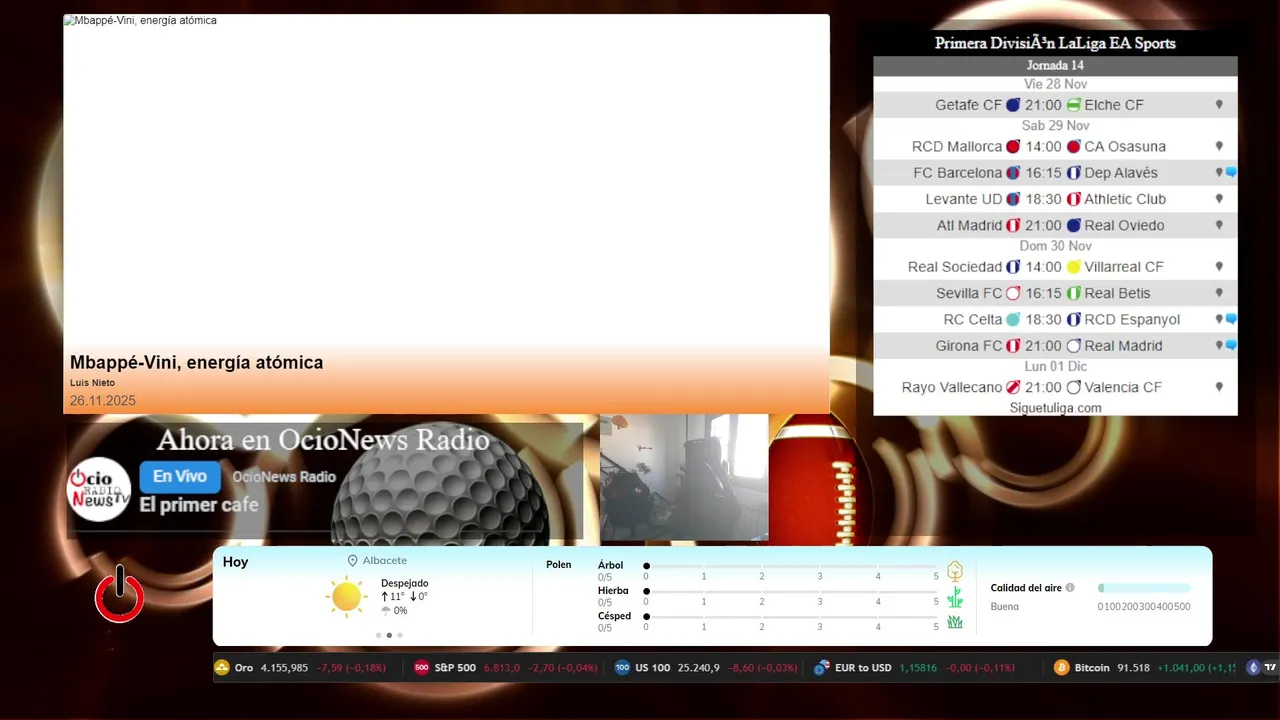Screen dimensions: 1280x720
Task: Click the Hierba plant pollen icon
Action: pyautogui.click(x=955, y=597)
